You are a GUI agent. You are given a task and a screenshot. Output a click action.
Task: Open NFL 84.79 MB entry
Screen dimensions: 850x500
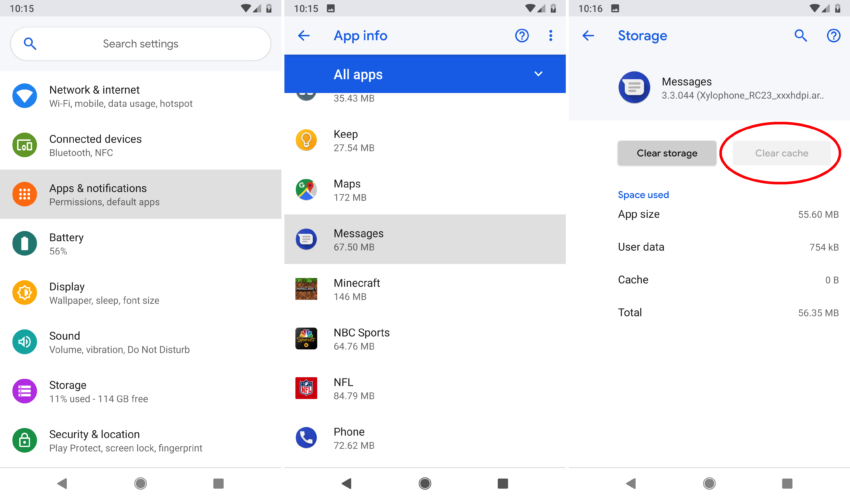[x=425, y=388]
